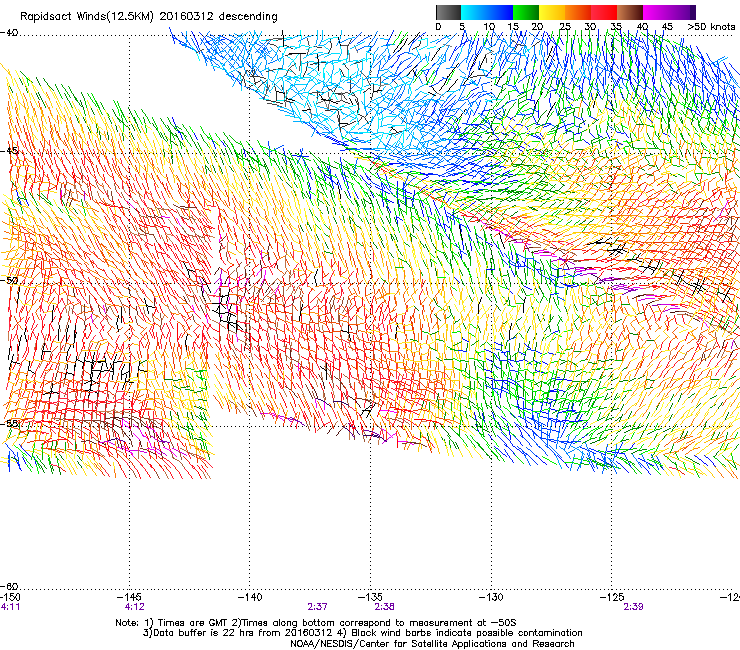Click the '-150' longitude axis label
The image size is (740, 650).
[x=10, y=597]
